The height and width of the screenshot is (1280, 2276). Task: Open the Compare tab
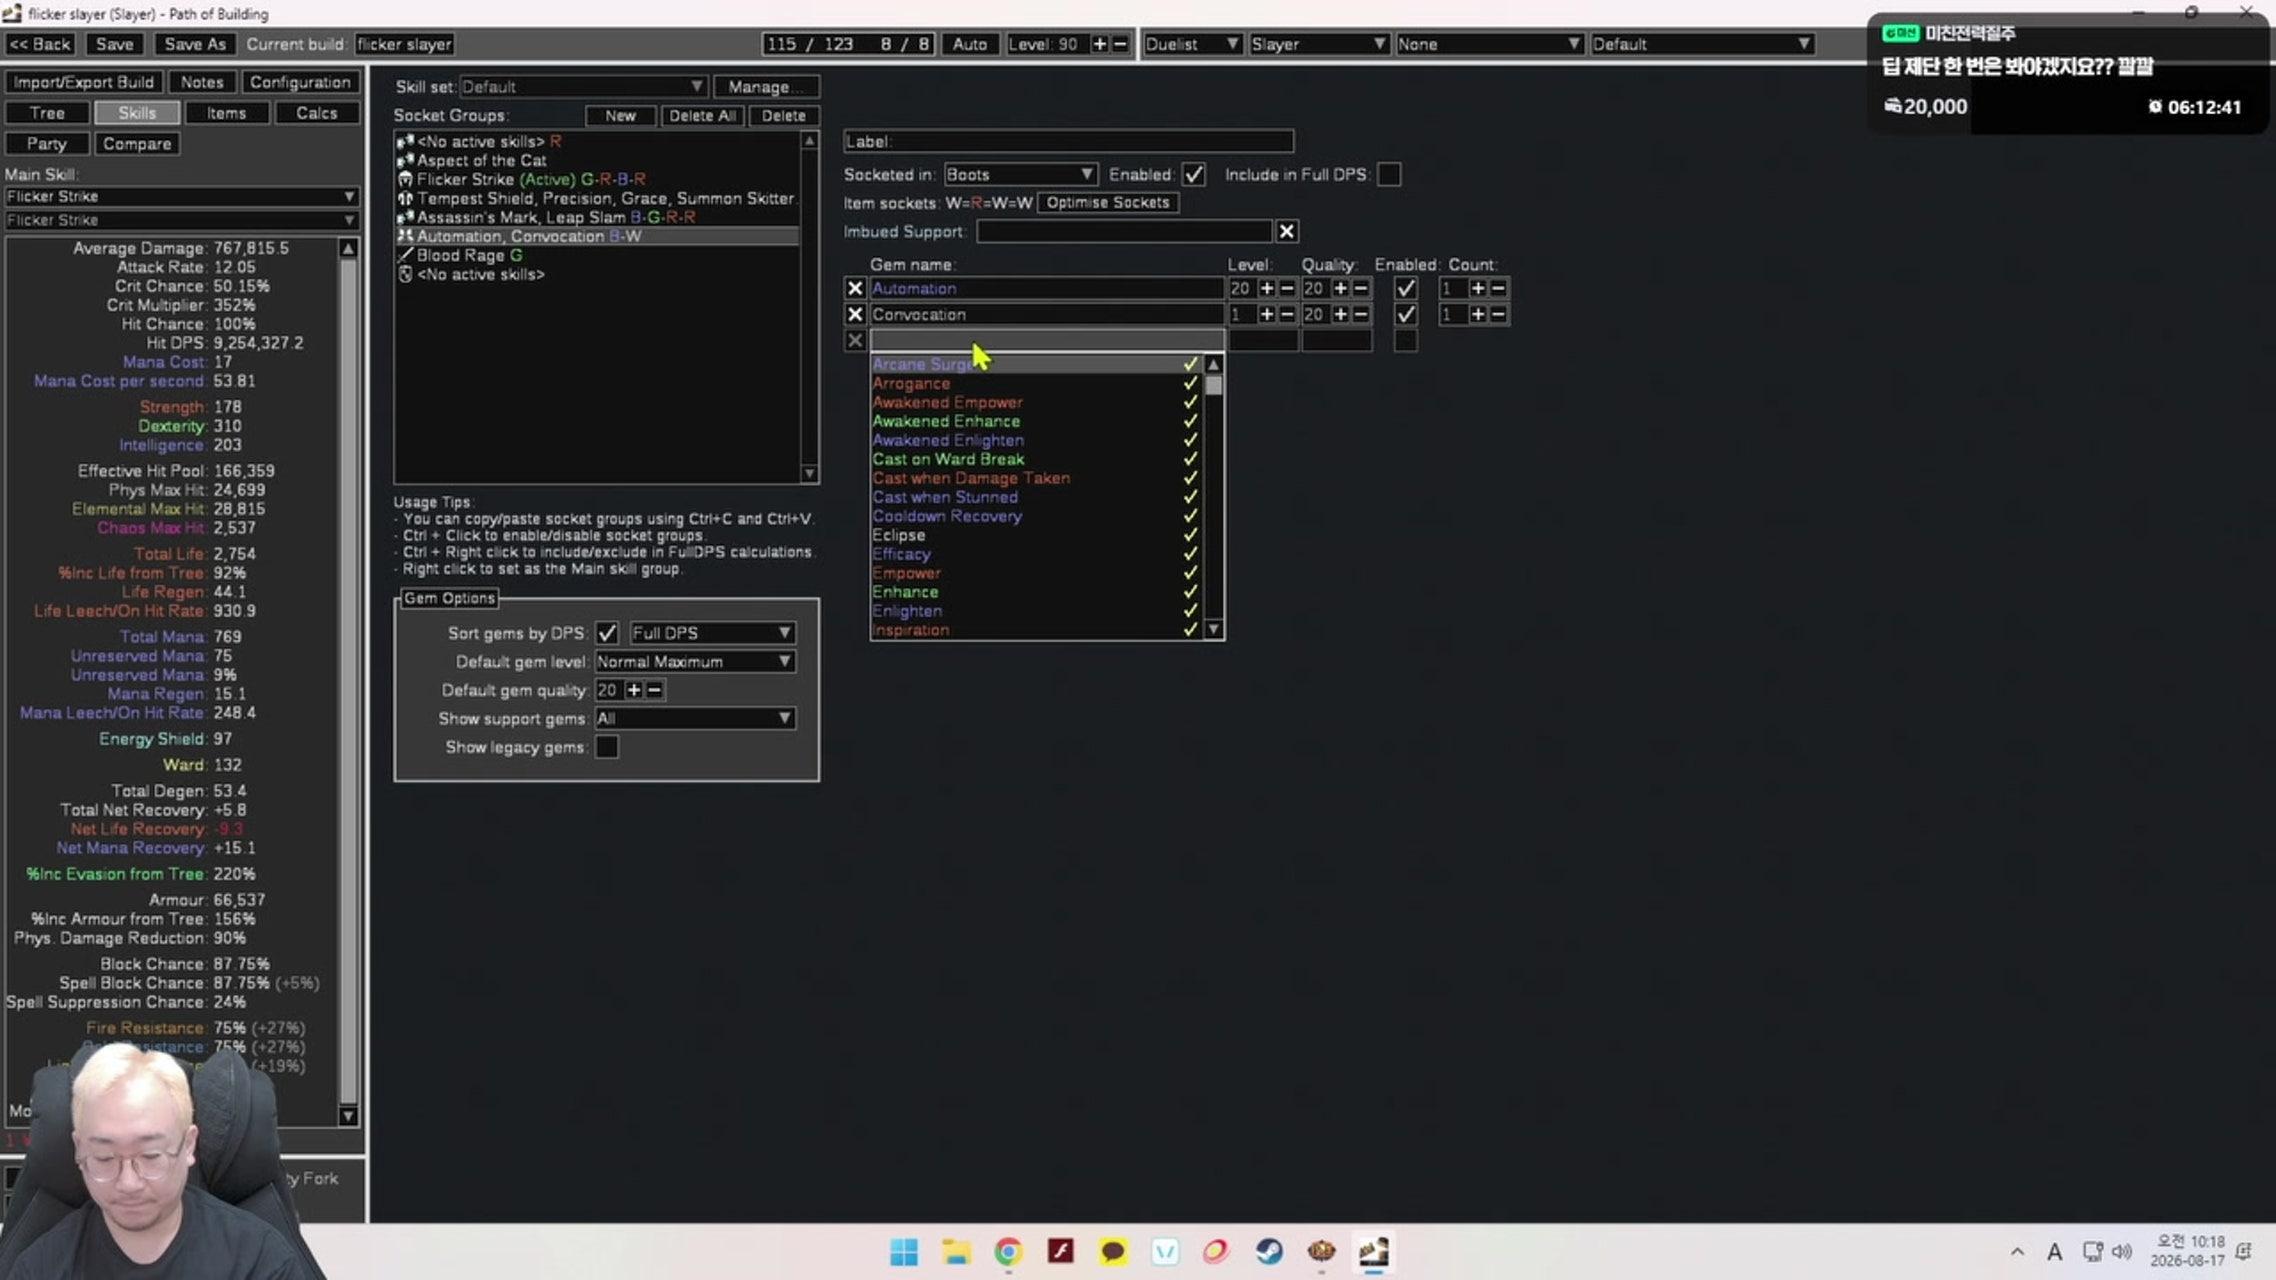coord(137,144)
